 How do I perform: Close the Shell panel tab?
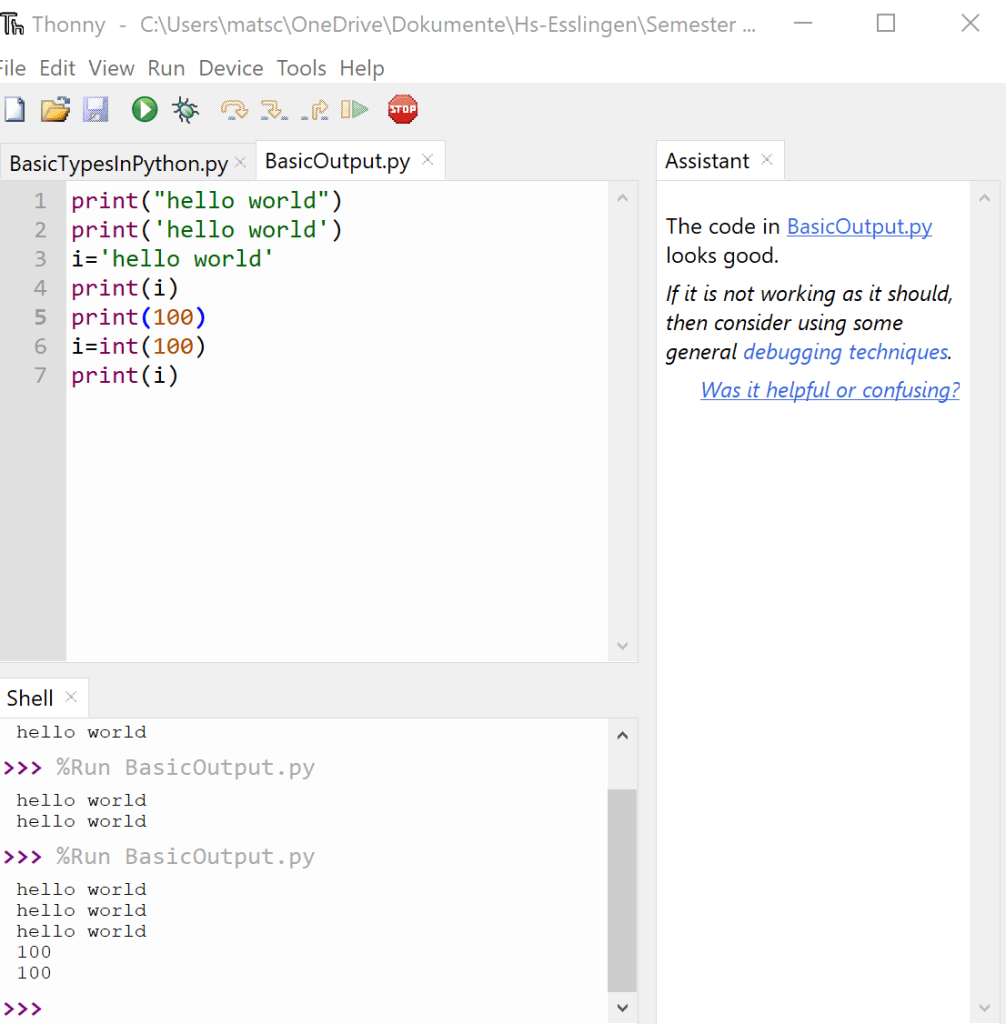(71, 697)
